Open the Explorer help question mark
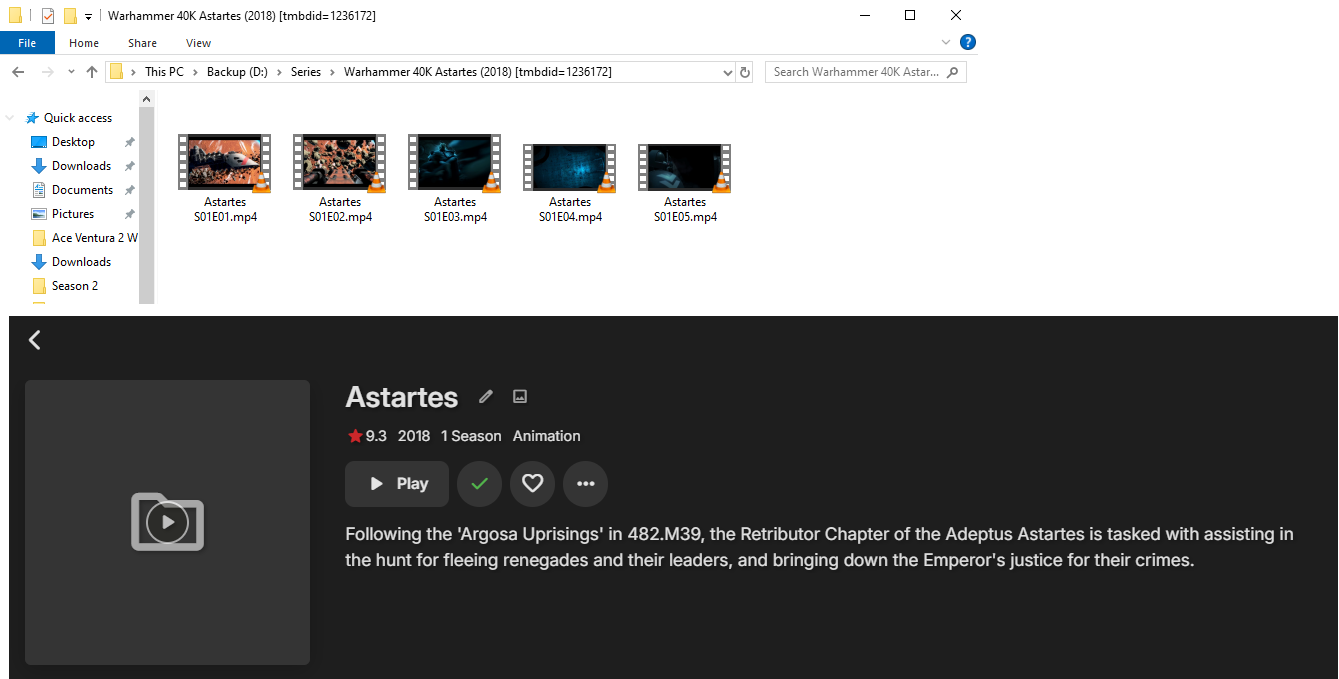 pyautogui.click(x=967, y=42)
